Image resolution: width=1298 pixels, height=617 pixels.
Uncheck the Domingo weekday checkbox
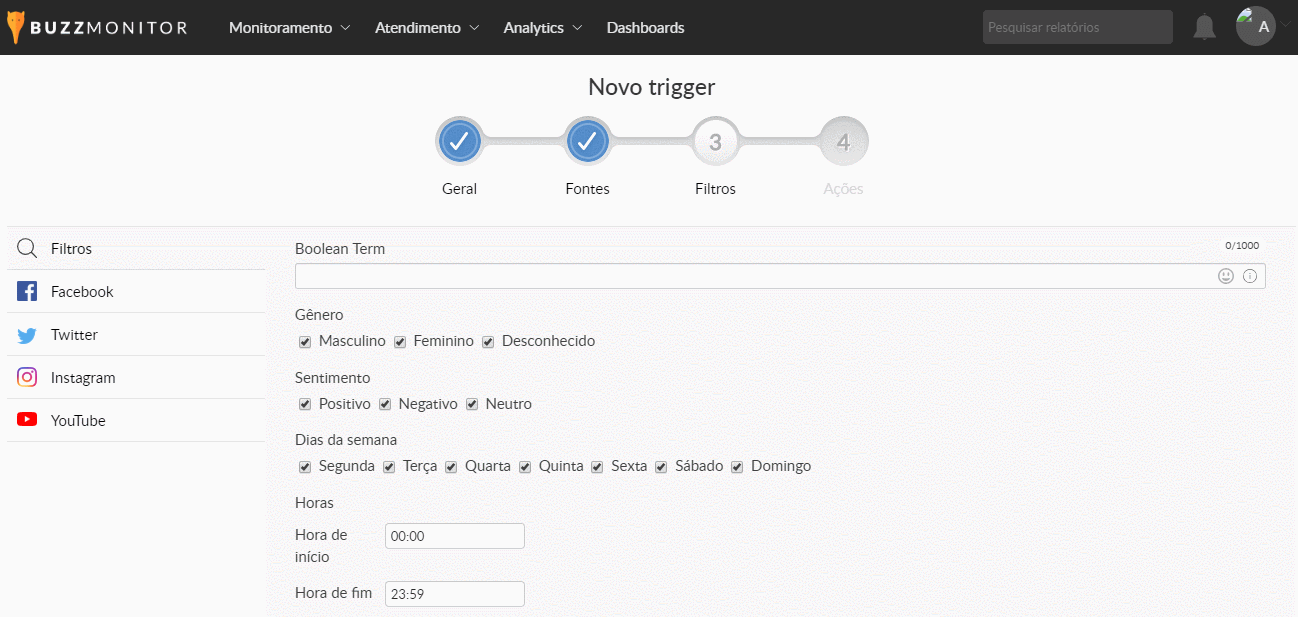tap(737, 467)
